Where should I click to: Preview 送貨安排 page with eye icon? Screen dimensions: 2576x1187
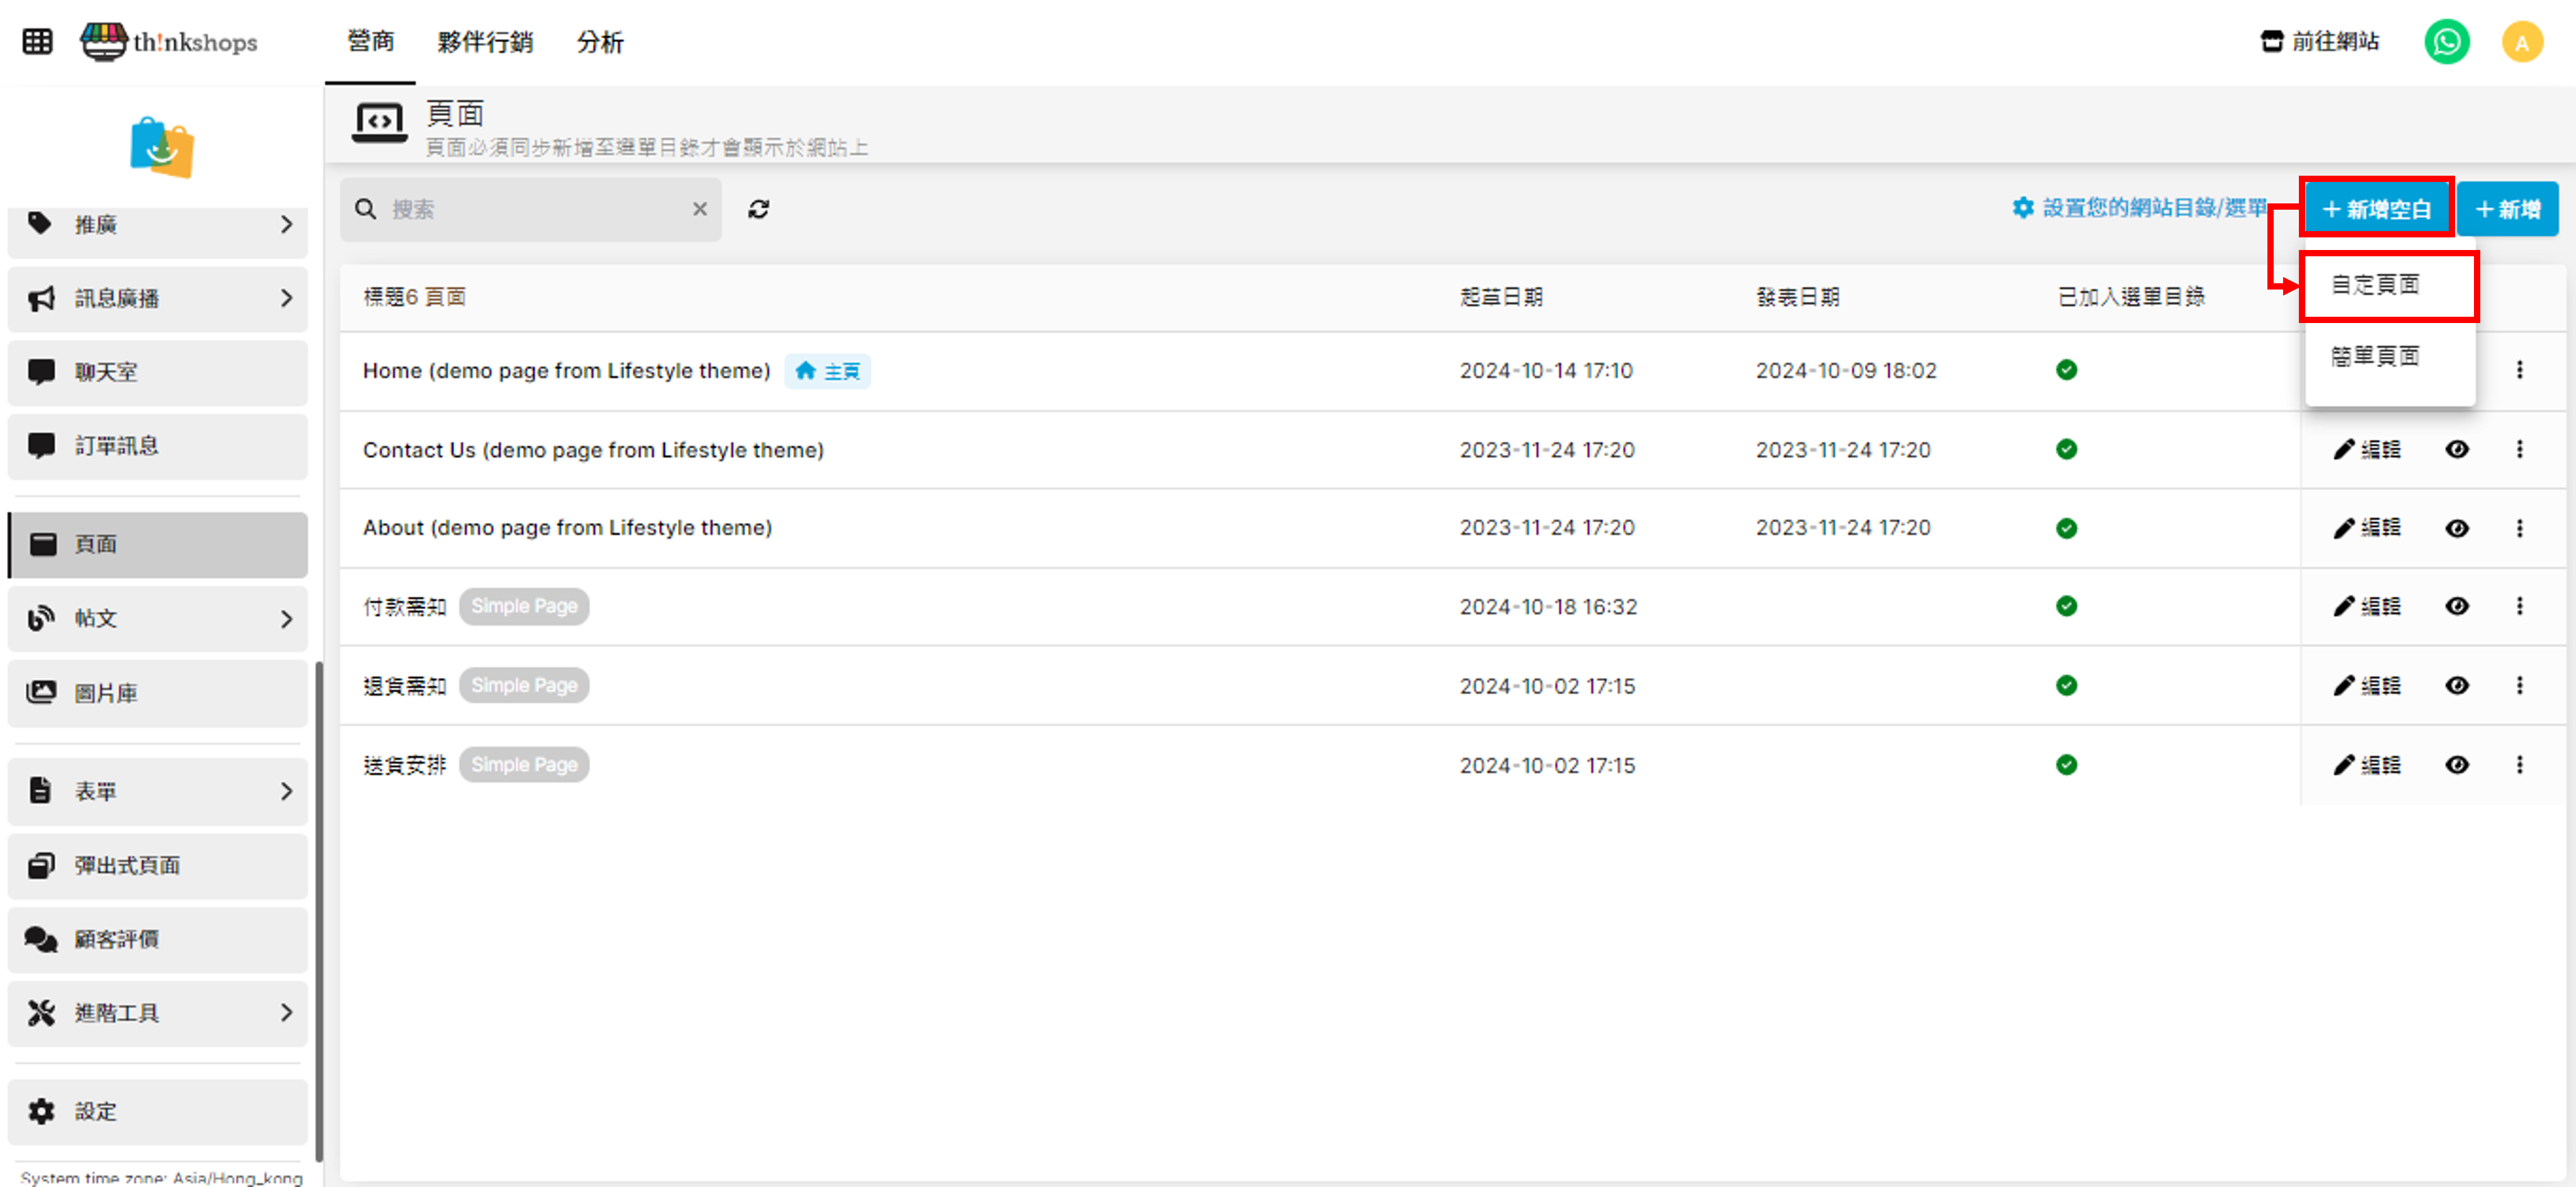click(2456, 765)
